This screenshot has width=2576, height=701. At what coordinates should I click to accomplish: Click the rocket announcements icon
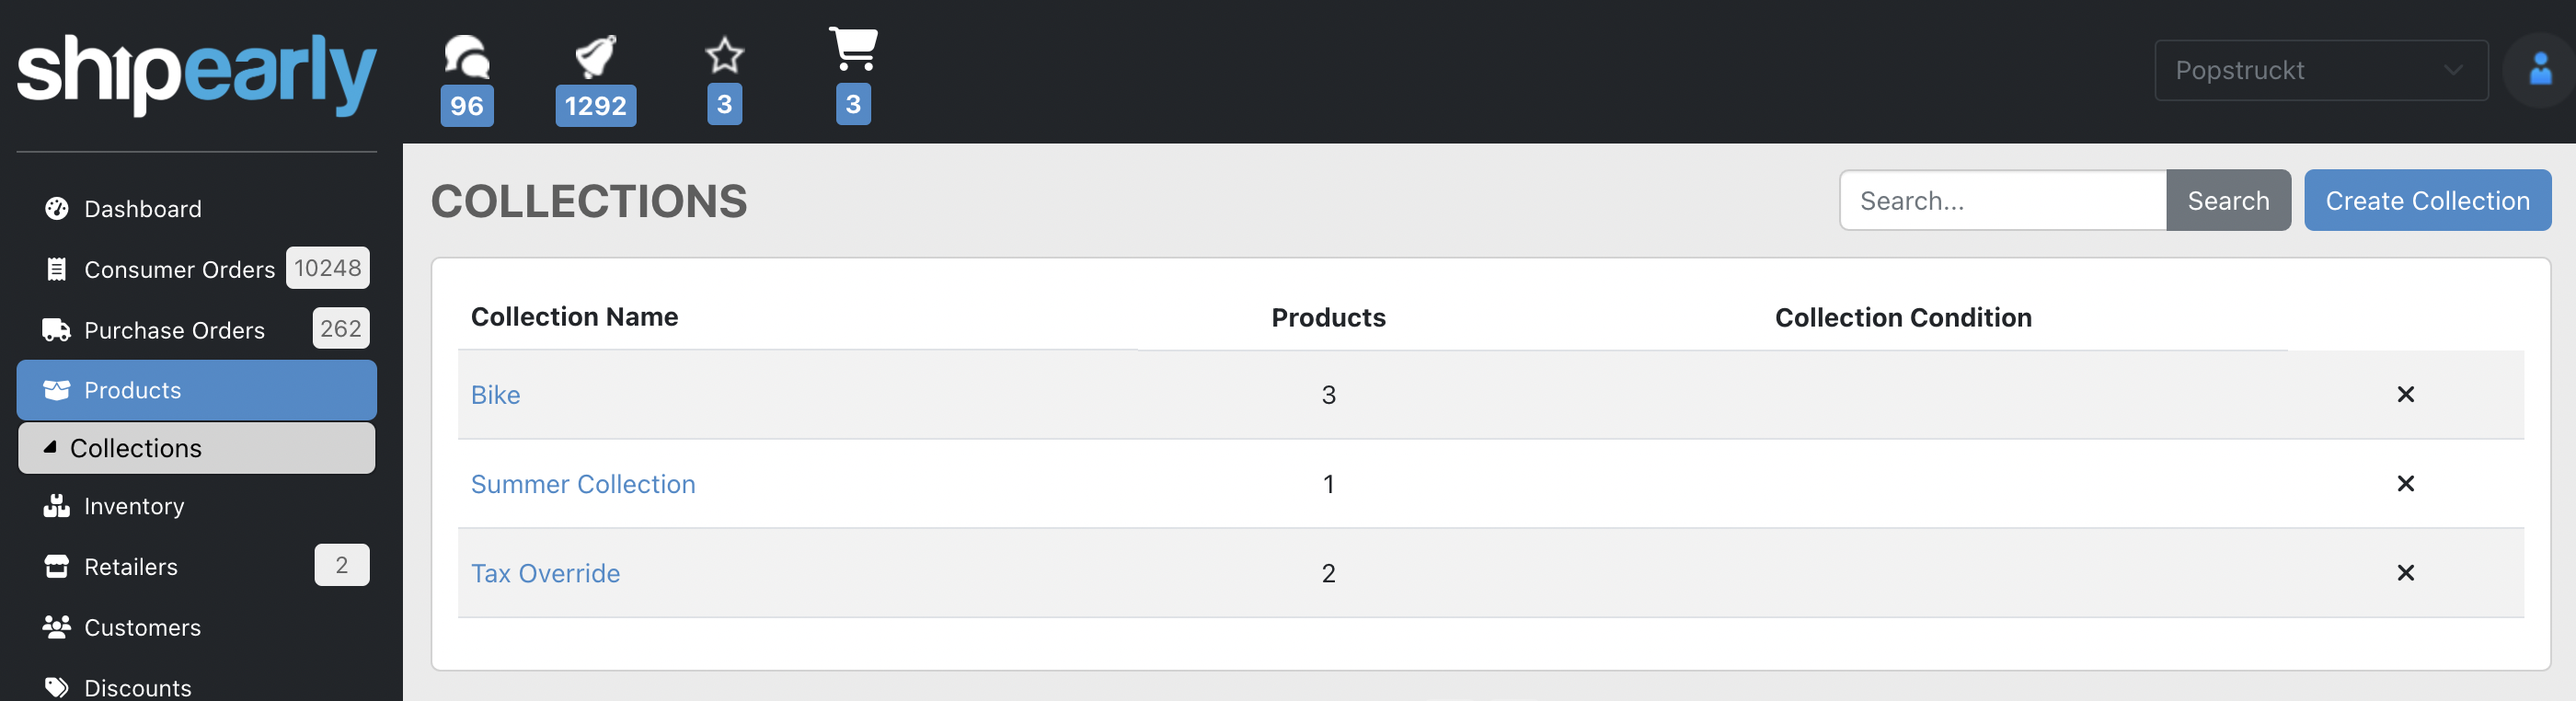595,57
